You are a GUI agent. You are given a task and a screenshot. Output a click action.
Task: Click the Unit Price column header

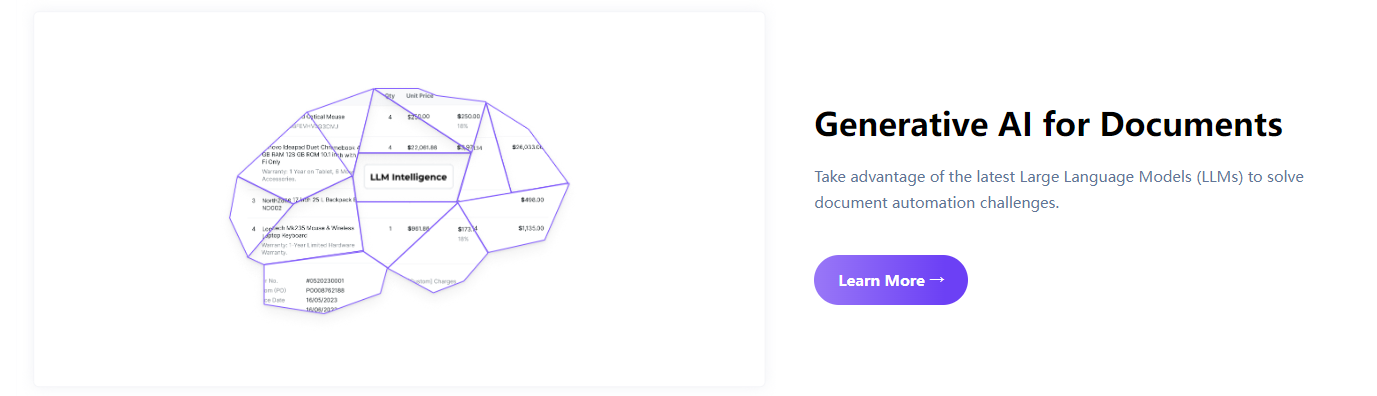pos(420,96)
